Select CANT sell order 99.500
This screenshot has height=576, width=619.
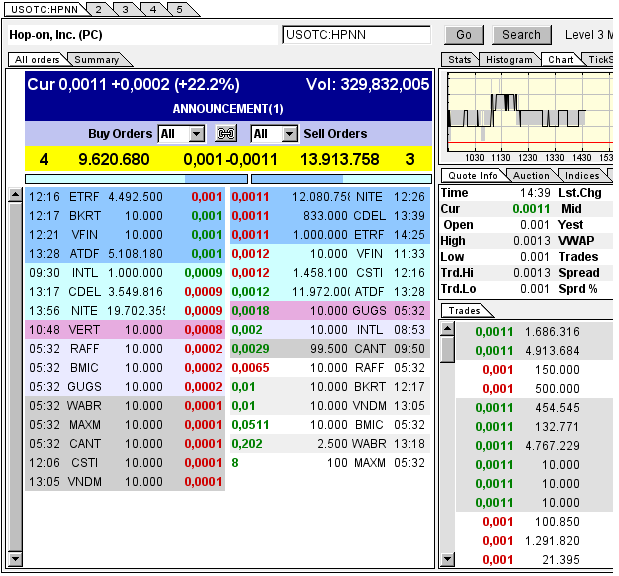coord(330,349)
